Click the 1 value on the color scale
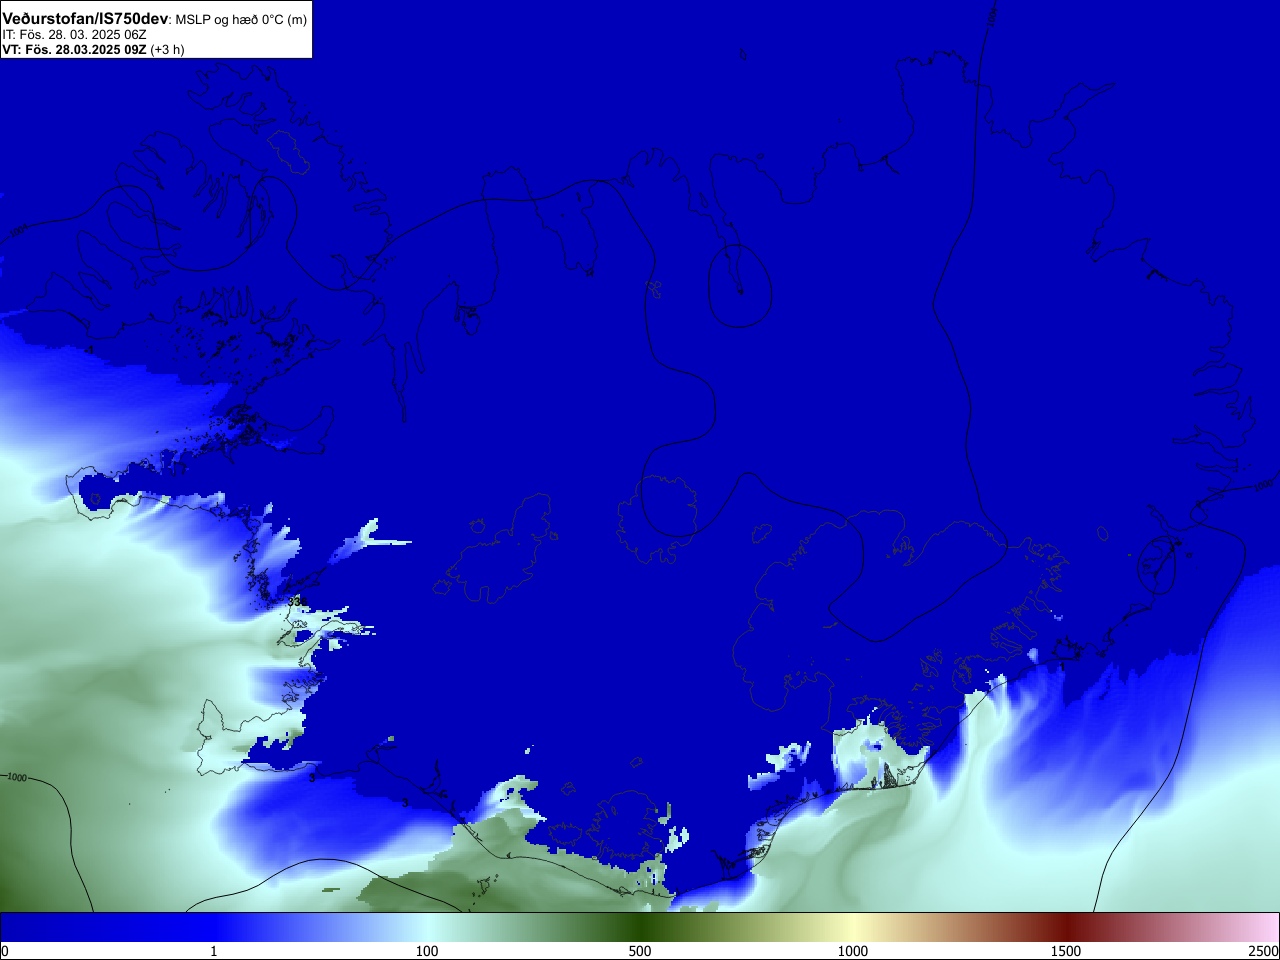1280x960 pixels. 213,951
